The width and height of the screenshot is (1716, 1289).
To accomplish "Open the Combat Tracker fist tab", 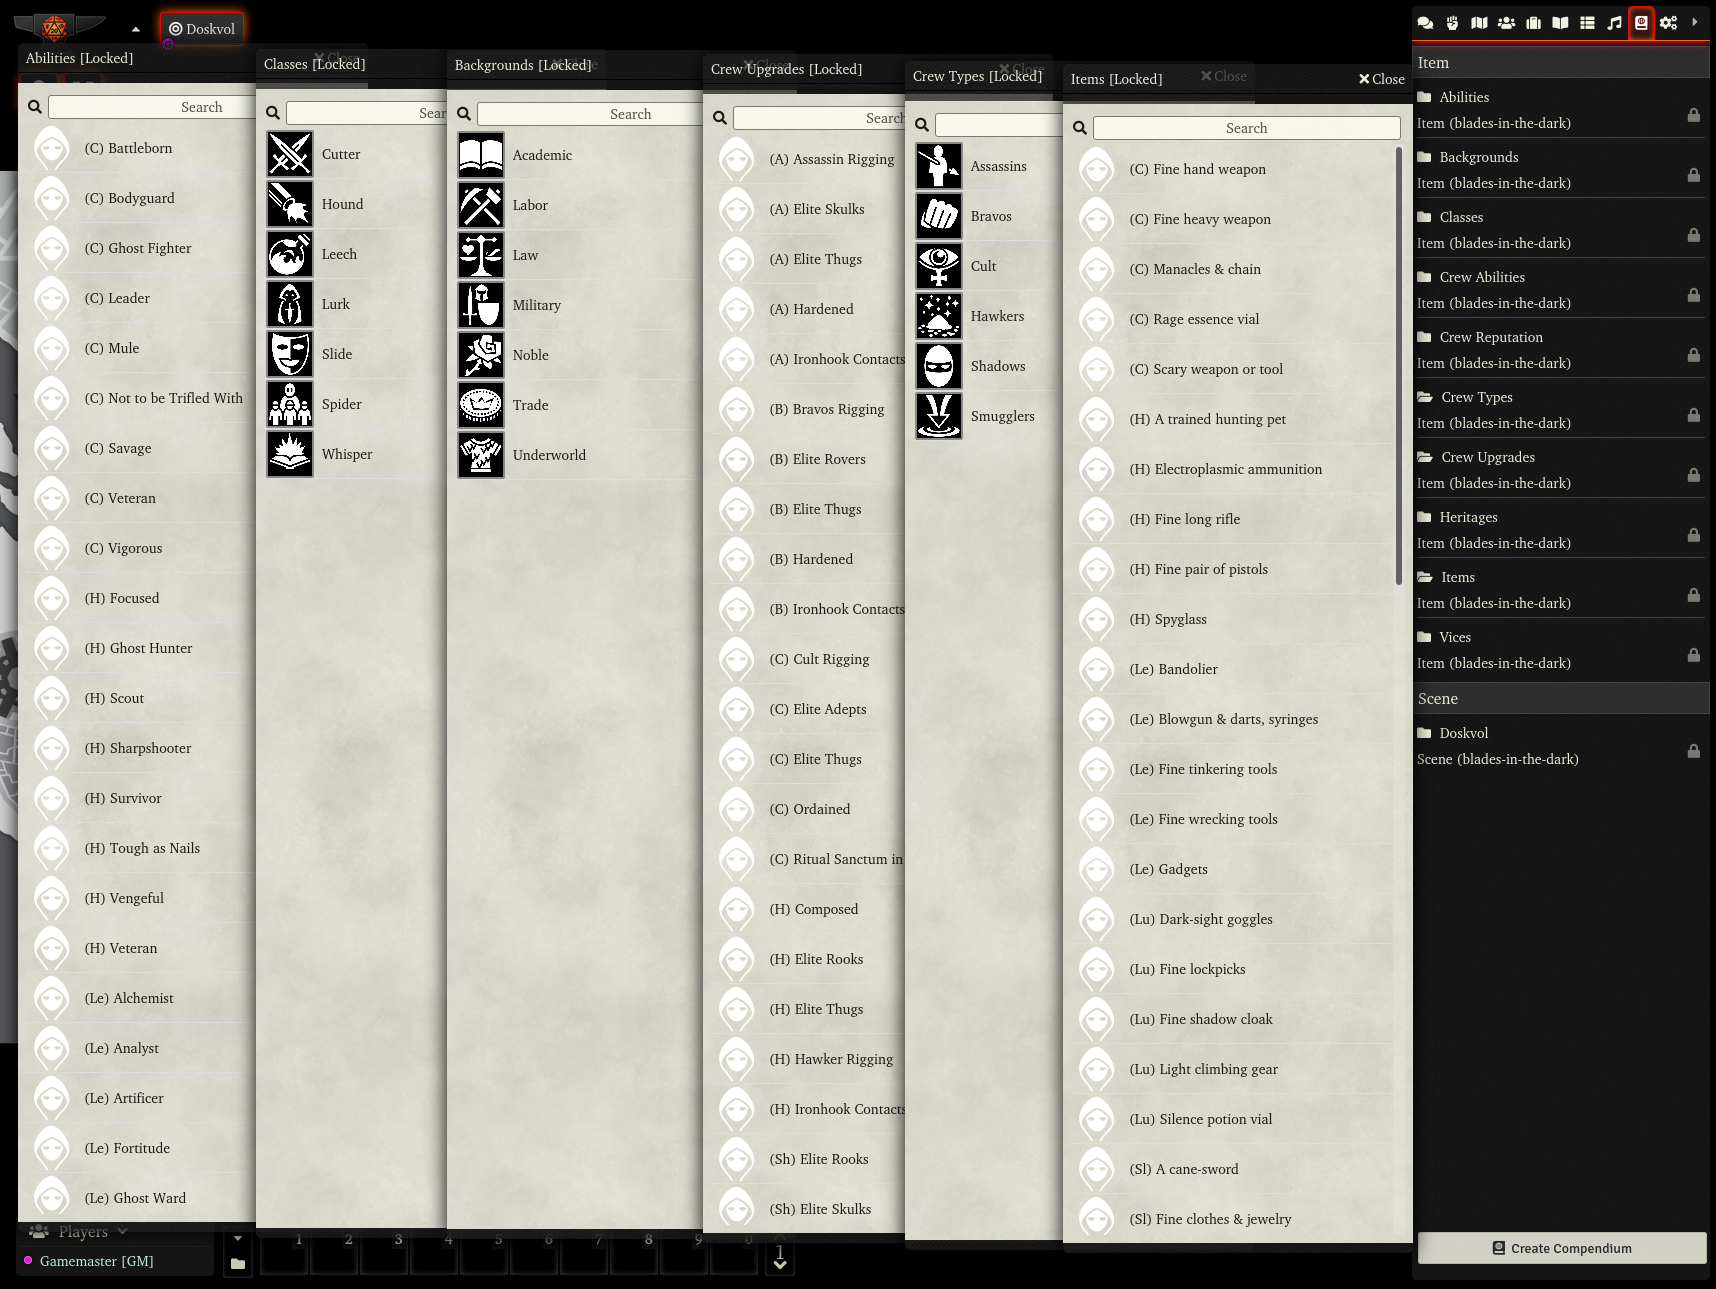I will [x=1452, y=23].
